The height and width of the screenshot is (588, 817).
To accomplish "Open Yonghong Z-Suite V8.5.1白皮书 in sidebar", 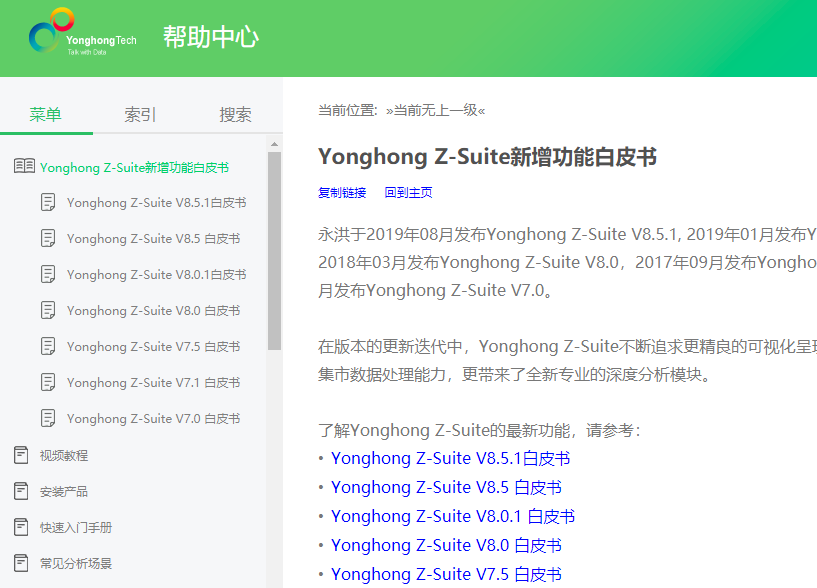I will pyautogui.click(x=156, y=203).
